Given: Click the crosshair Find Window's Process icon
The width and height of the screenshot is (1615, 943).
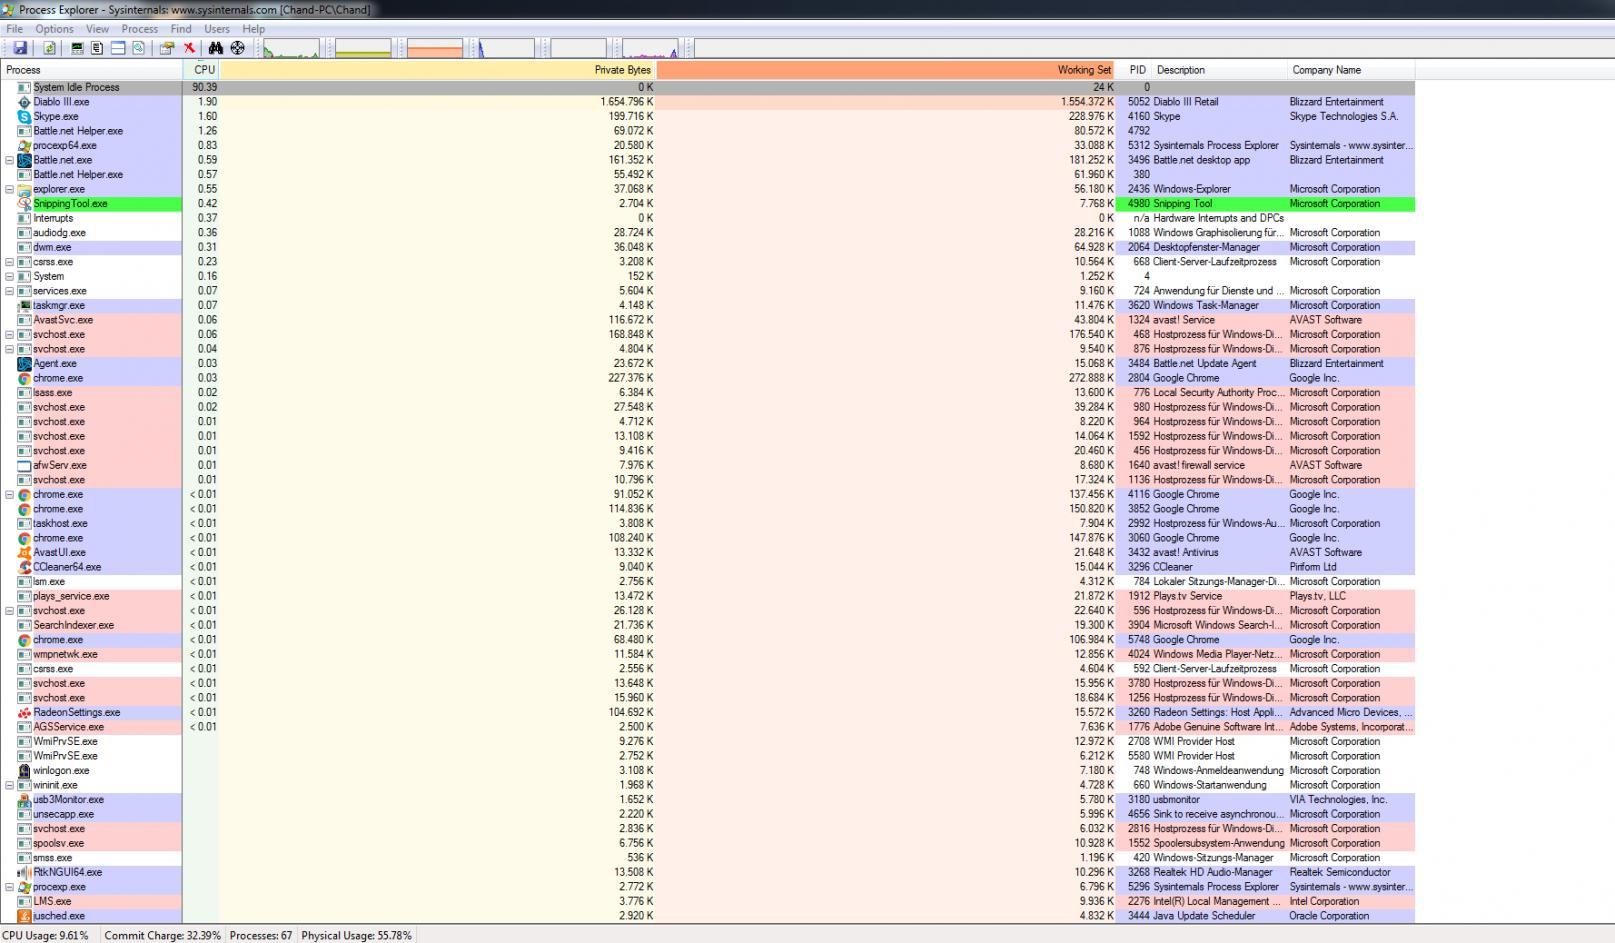Looking at the screenshot, I should (x=238, y=48).
